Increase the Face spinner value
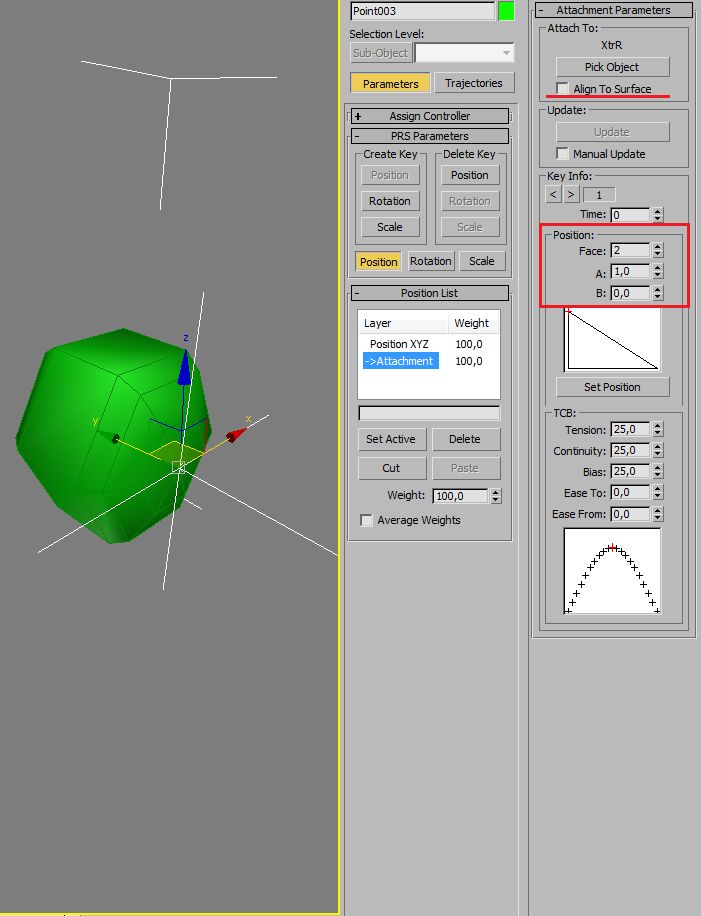 click(x=658, y=247)
